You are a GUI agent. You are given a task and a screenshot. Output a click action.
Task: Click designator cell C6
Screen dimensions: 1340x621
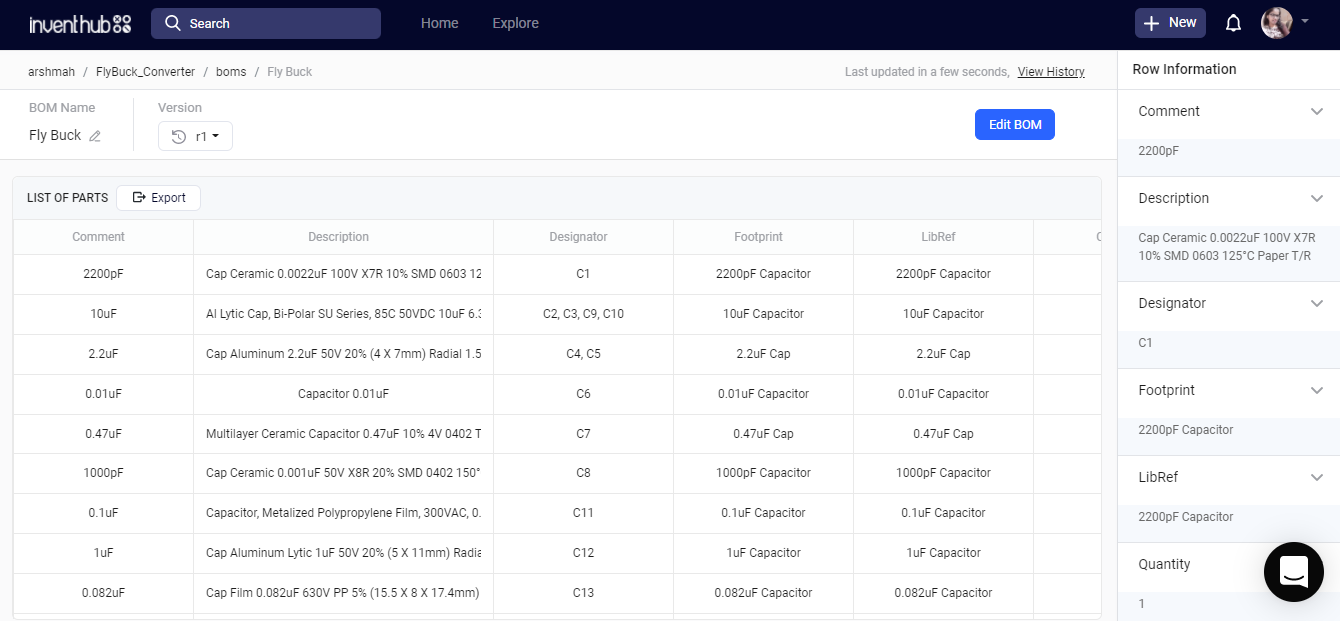pyautogui.click(x=583, y=394)
